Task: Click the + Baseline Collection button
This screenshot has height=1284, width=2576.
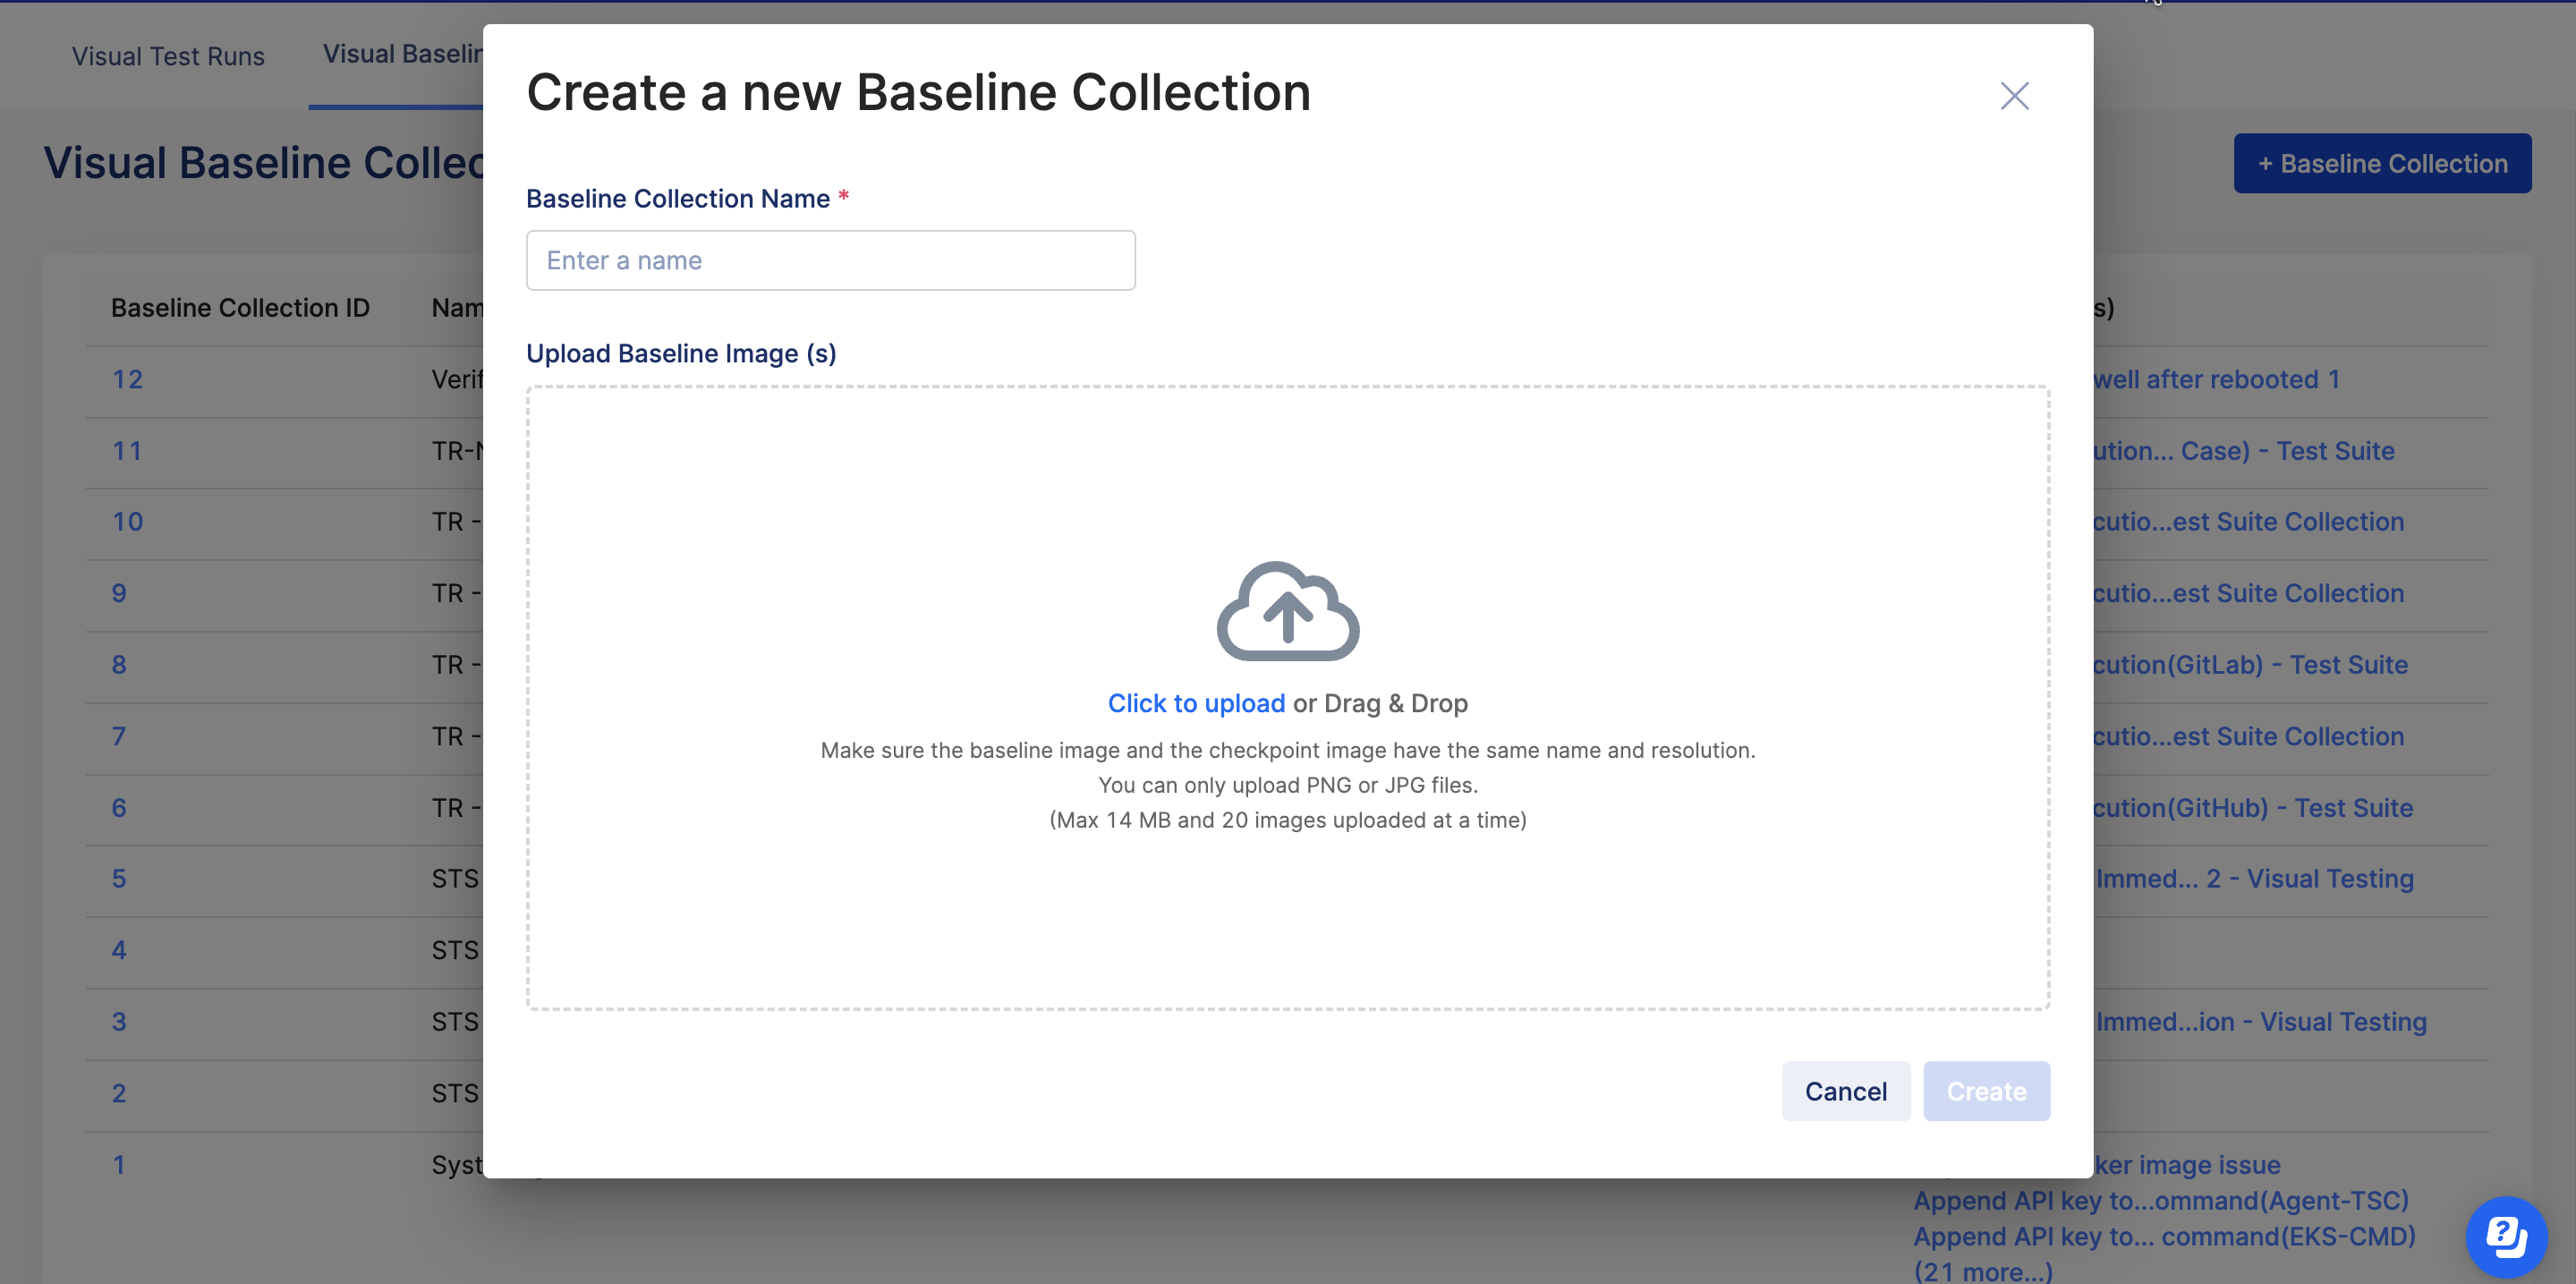Action: click(2381, 164)
